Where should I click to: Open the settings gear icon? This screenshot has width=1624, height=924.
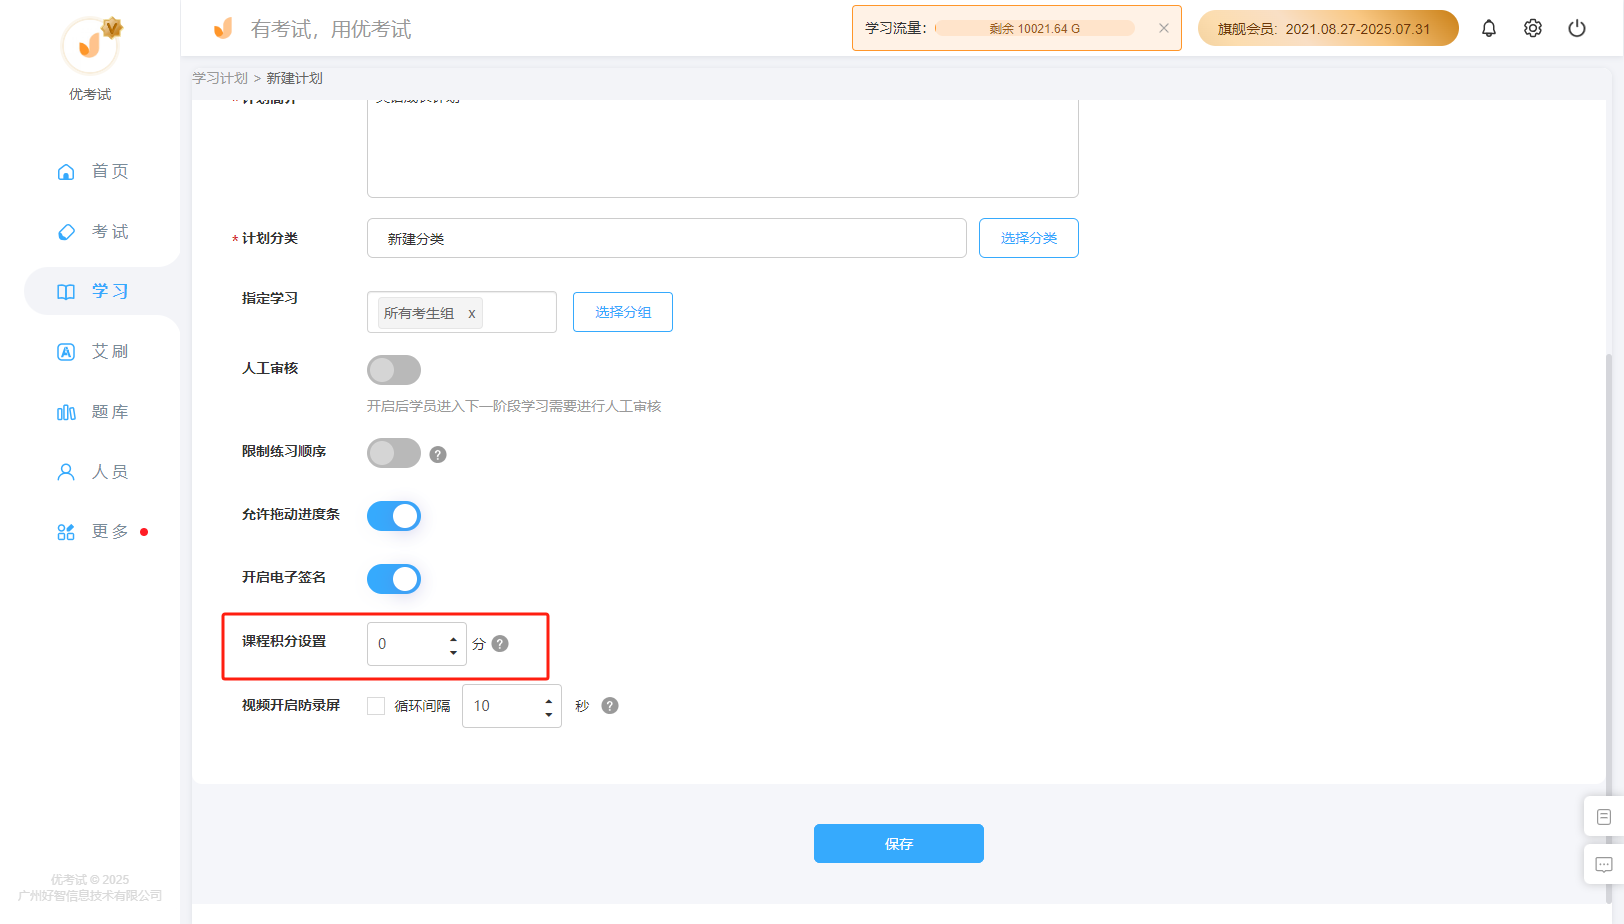(1533, 28)
